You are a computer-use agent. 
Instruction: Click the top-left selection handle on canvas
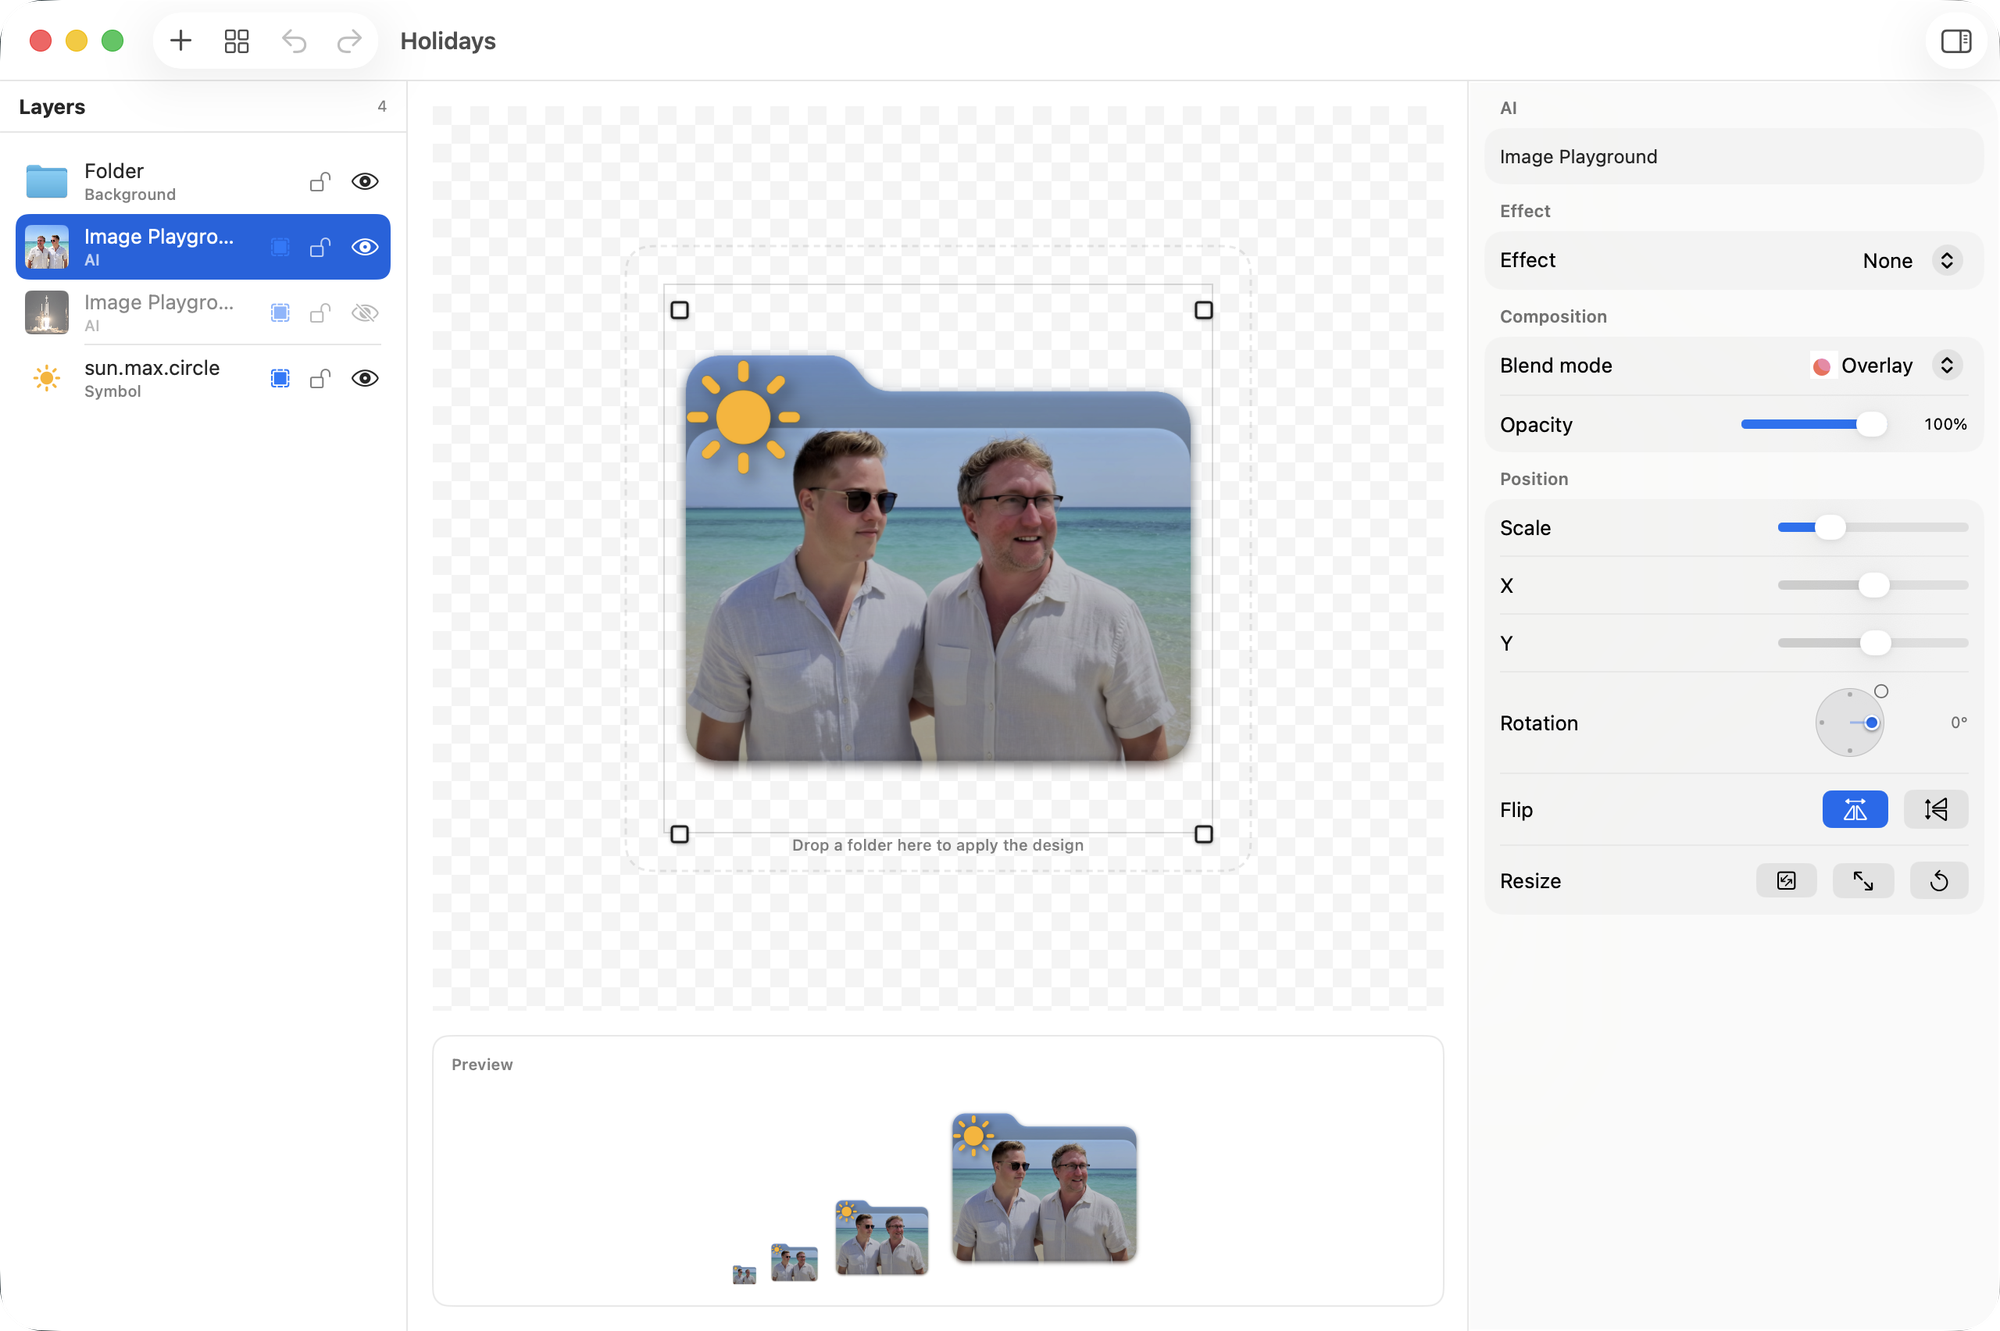coord(680,310)
